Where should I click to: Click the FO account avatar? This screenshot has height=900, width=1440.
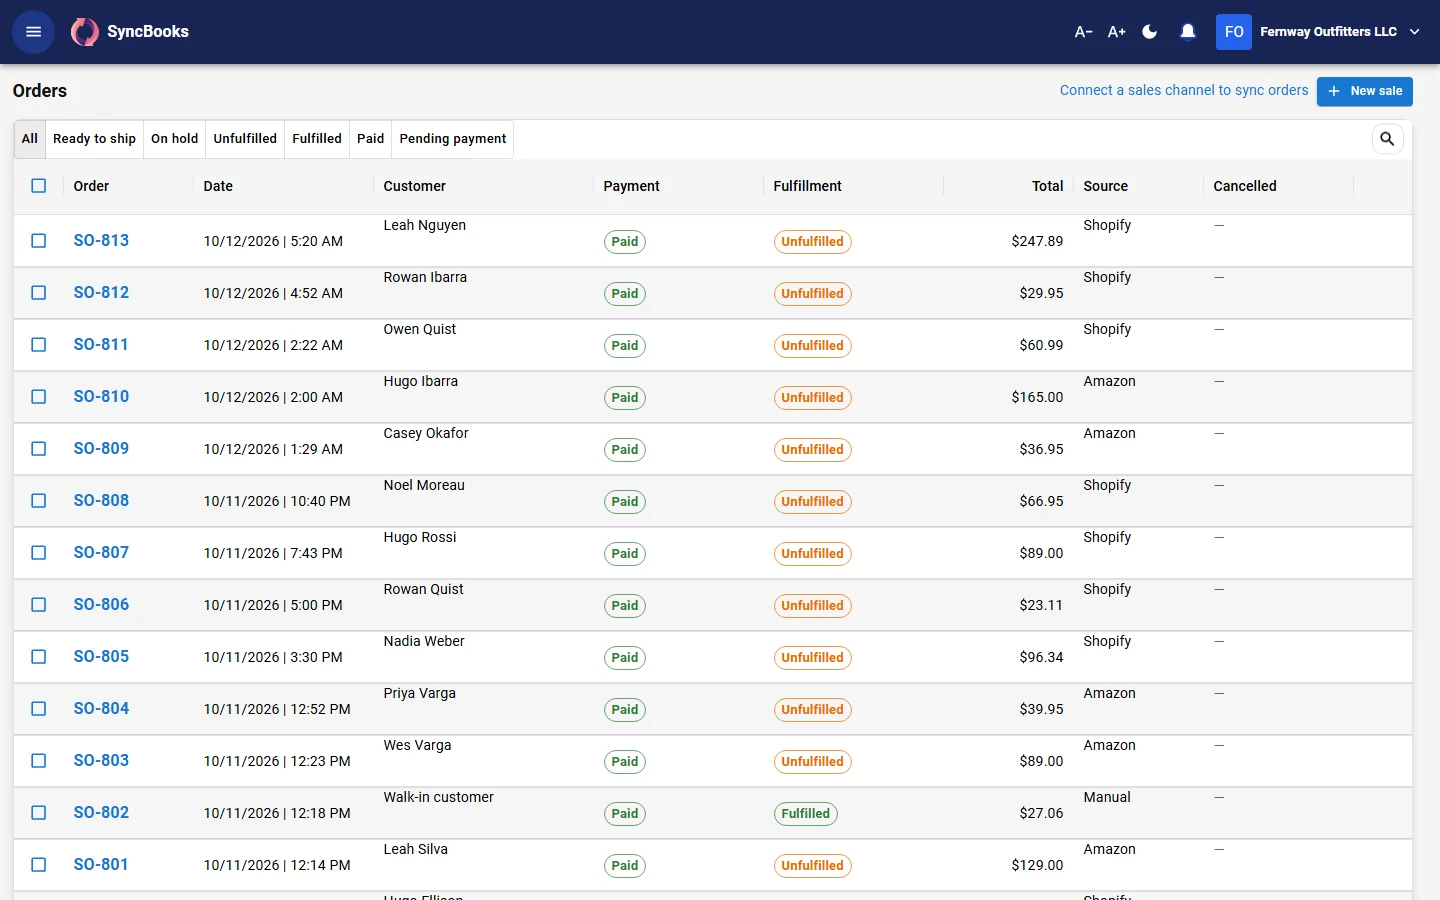(x=1234, y=32)
